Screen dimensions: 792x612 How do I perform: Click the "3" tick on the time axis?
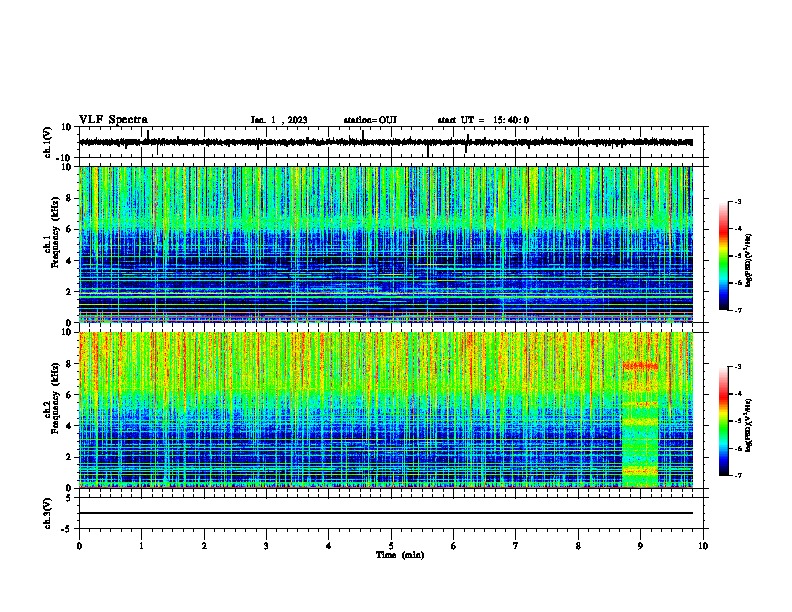click(266, 546)
